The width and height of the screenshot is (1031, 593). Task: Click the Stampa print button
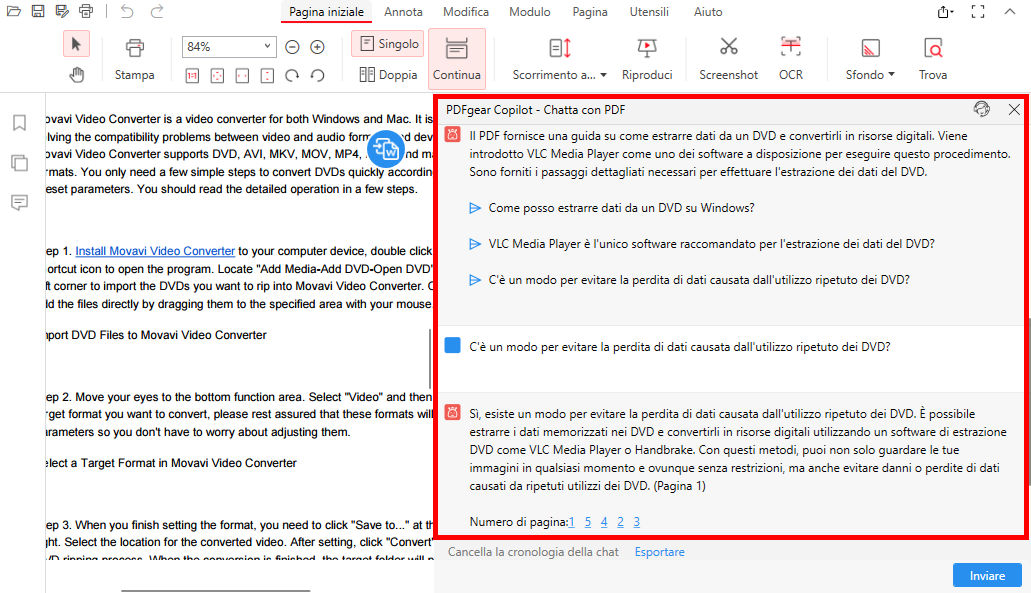point(134,59)
